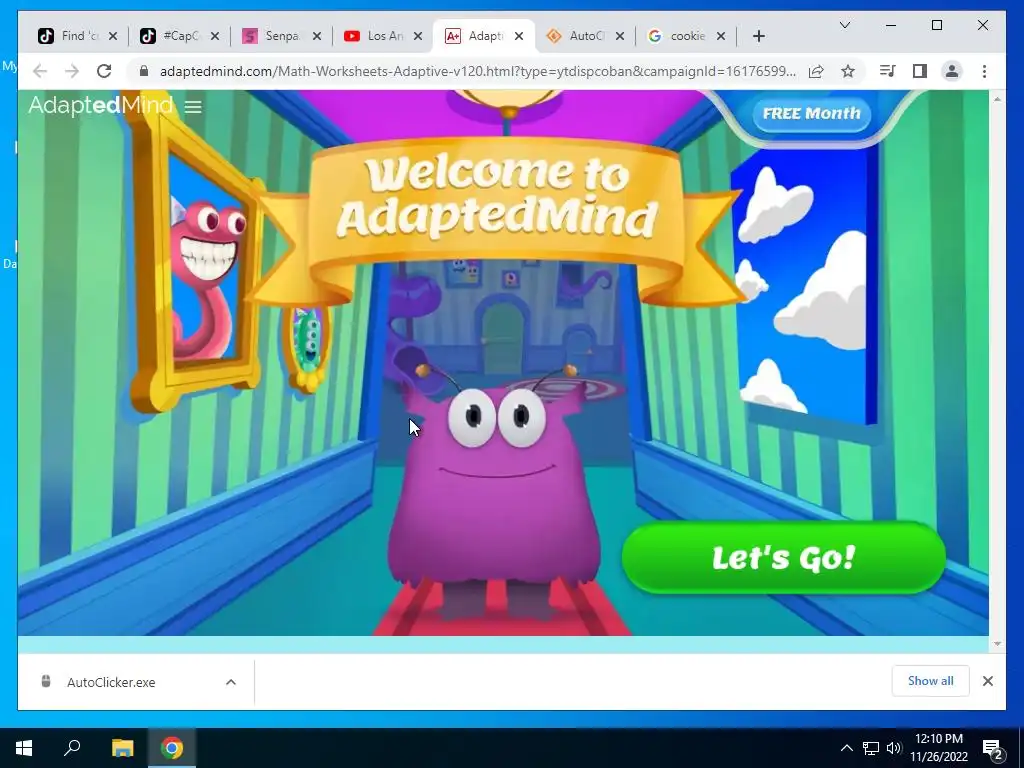Open the tab search dropdown
This screenshot has height=768, width=1024.
coord(844,25)
